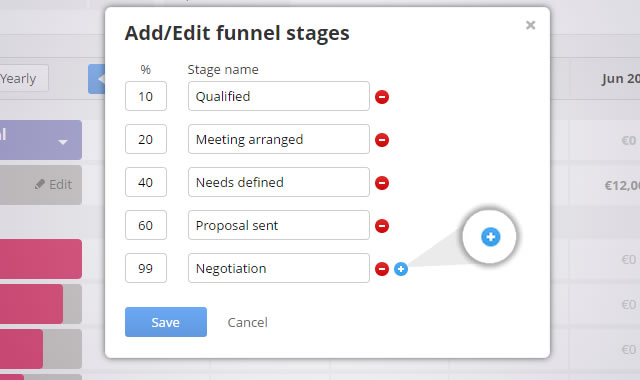Edit the Qualified stage name field
This screenshot has height=380, width=640.
[279, 96]
